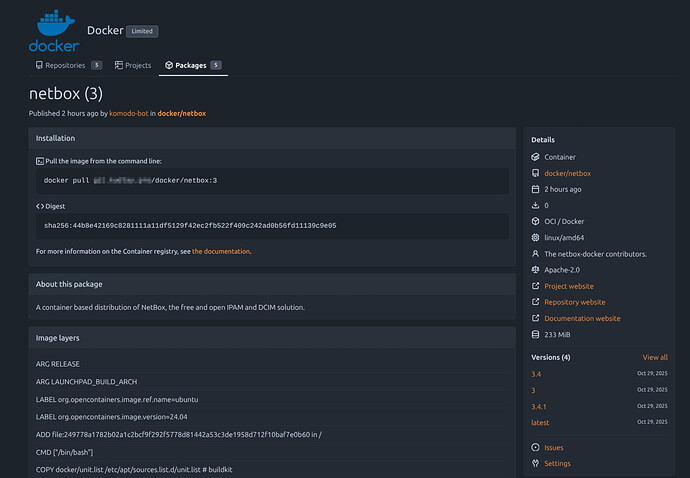Select the Packages tab
Image resolution: width=690 pixels, height=478 pixels.
pos(190,65)
